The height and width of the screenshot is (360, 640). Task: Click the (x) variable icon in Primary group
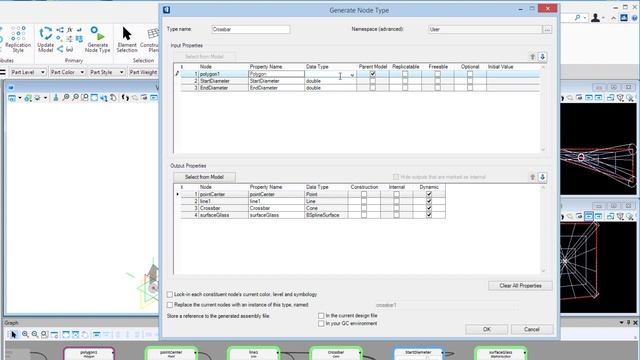point(70,49)
